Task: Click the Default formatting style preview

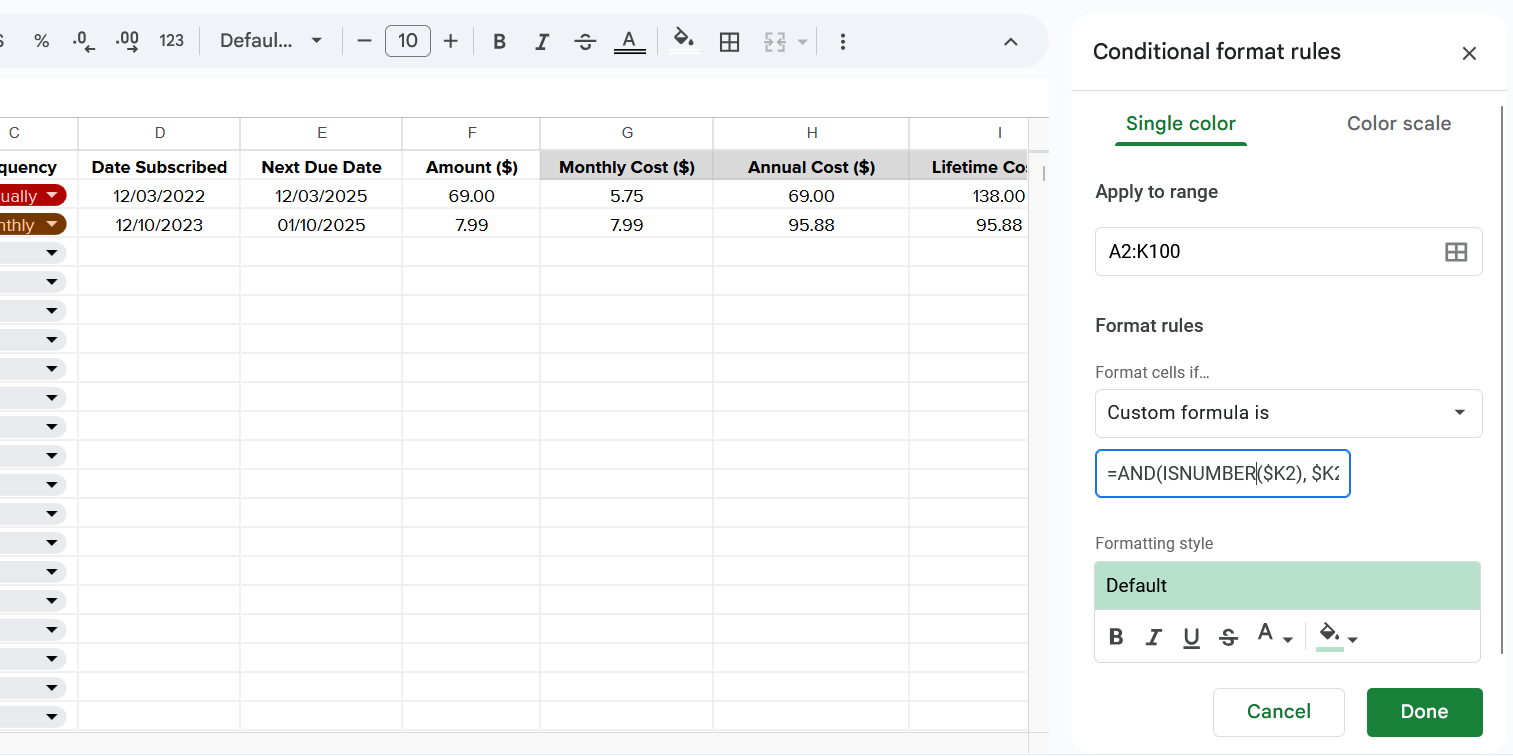Action: [1288, 586]
